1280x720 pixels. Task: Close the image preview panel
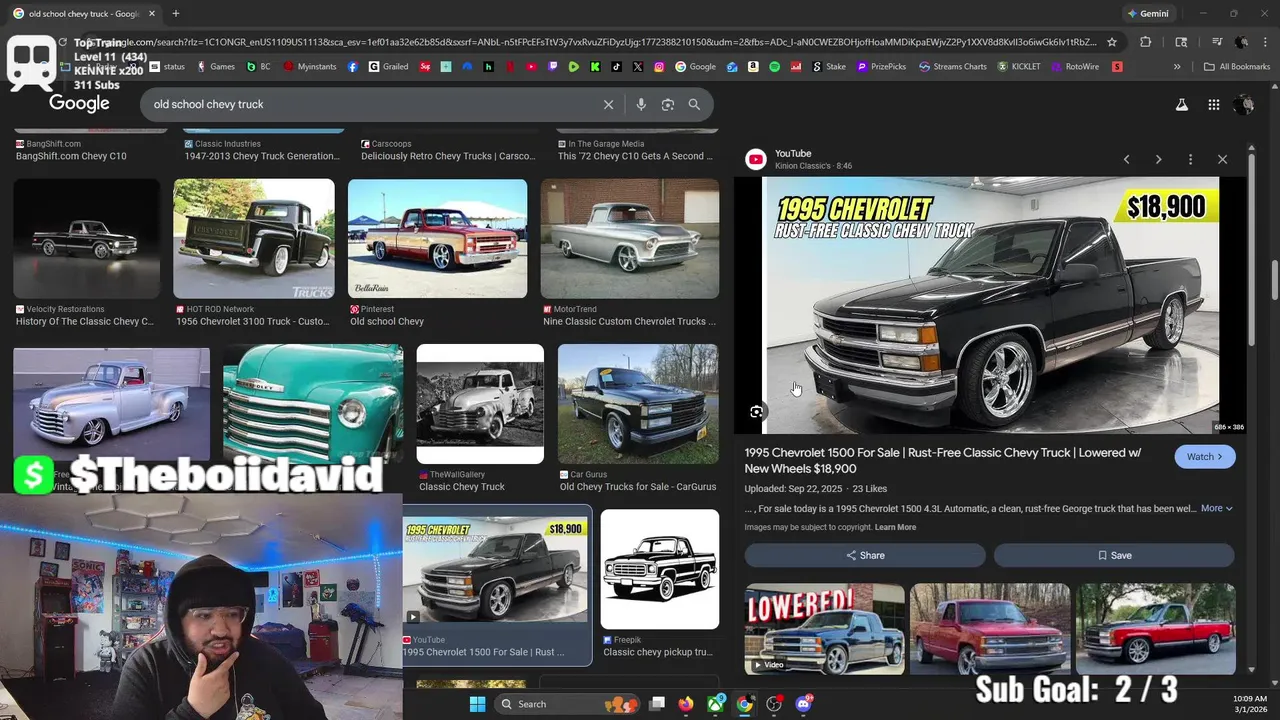1222,159
